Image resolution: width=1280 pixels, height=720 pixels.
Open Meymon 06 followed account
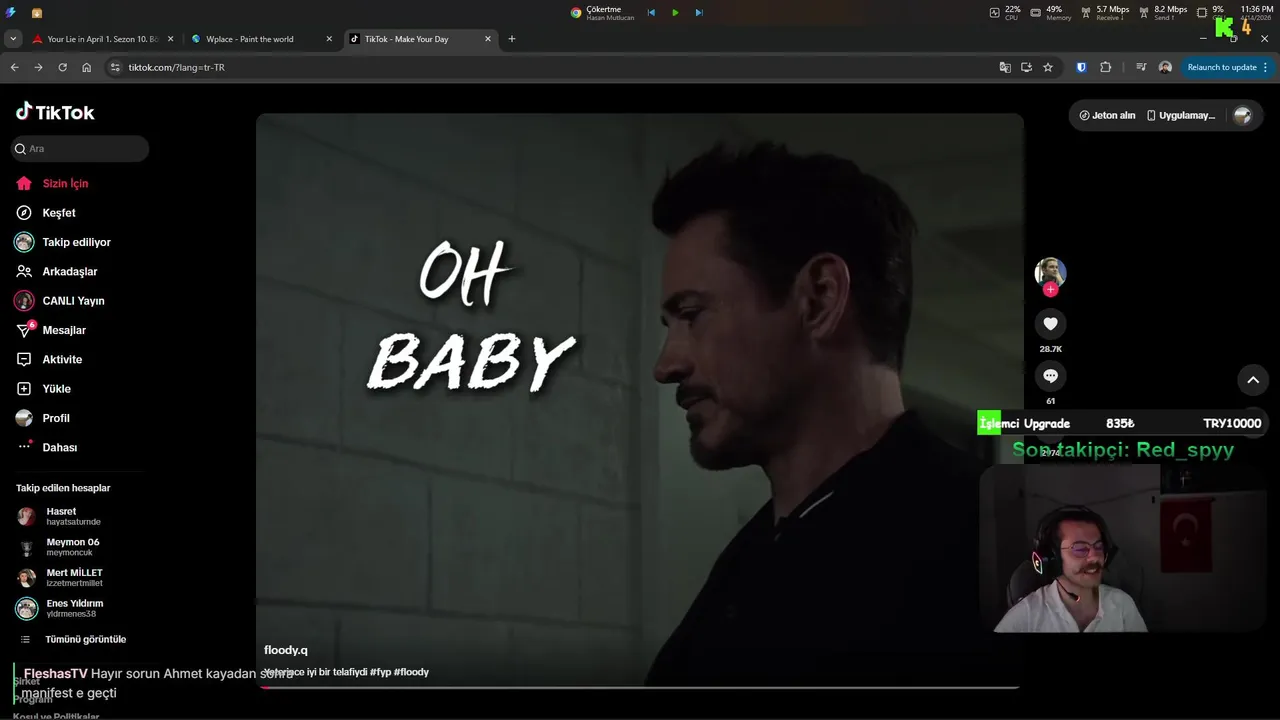coord(73,547)
